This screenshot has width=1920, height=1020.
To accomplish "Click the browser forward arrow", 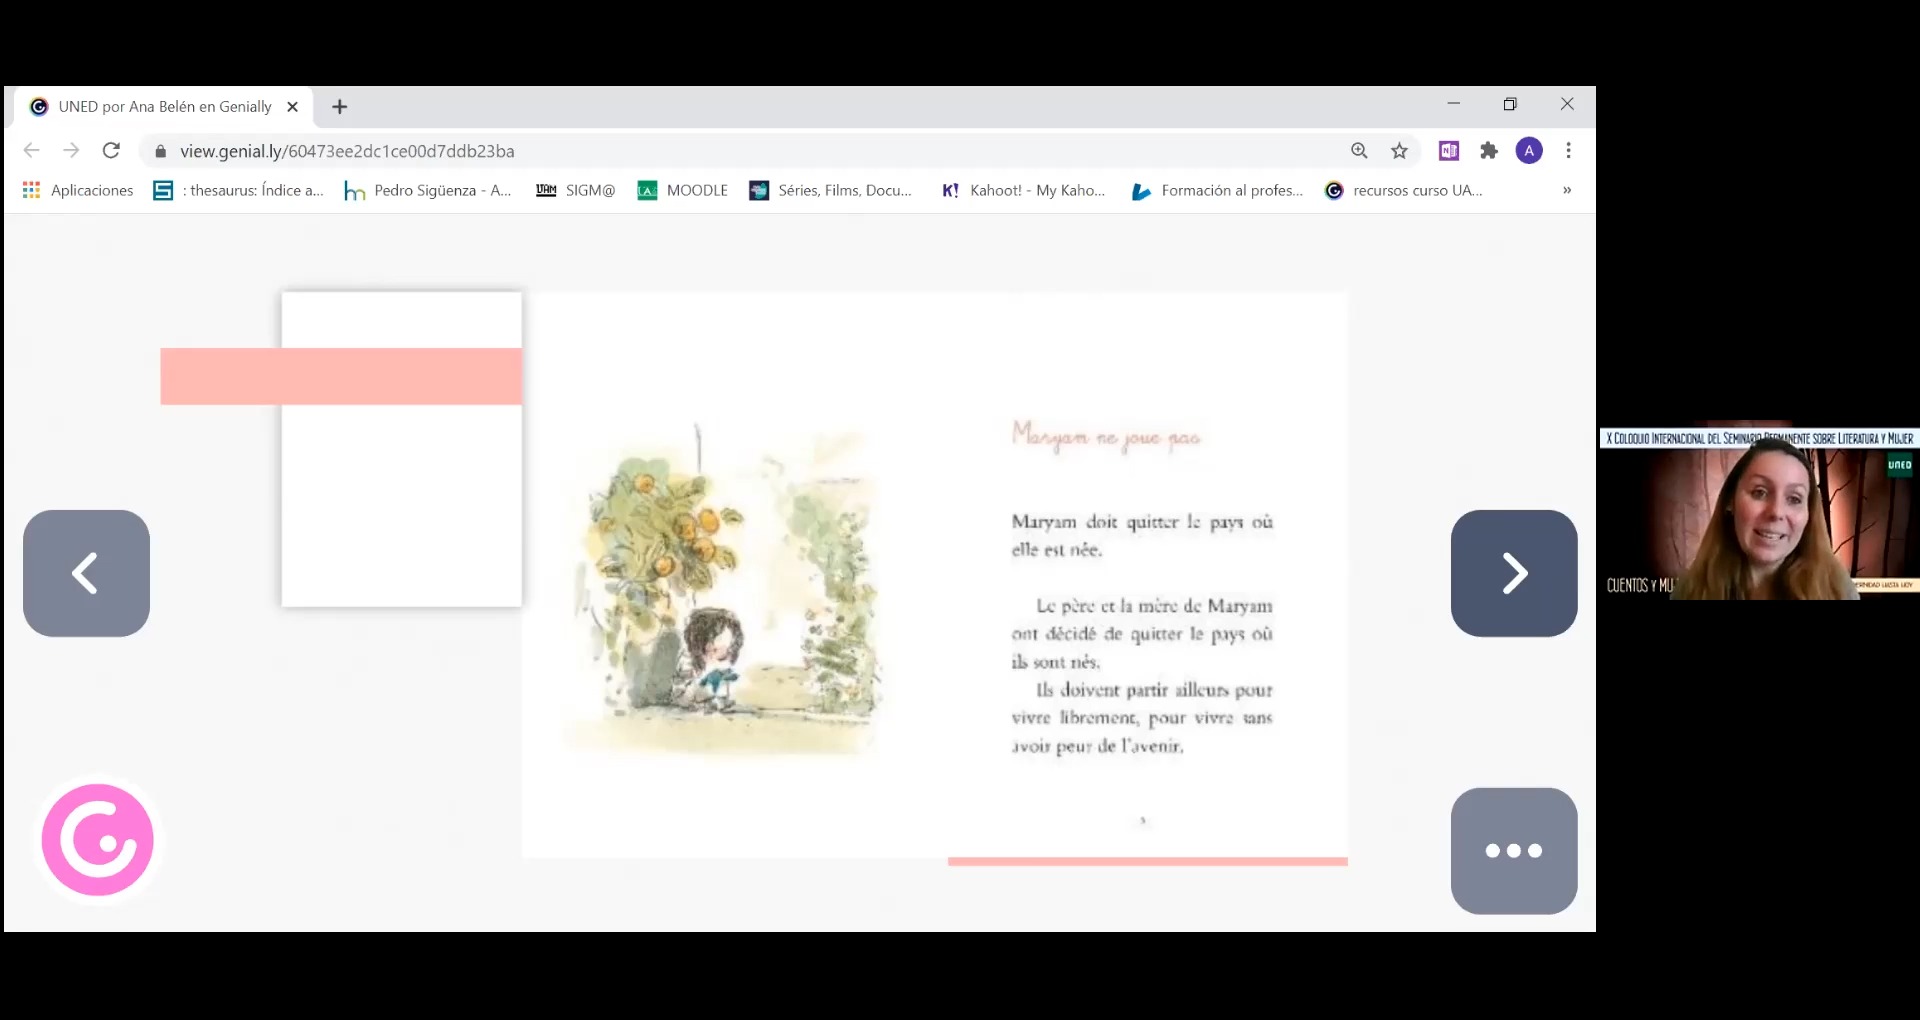I will (x=71, y=151).
